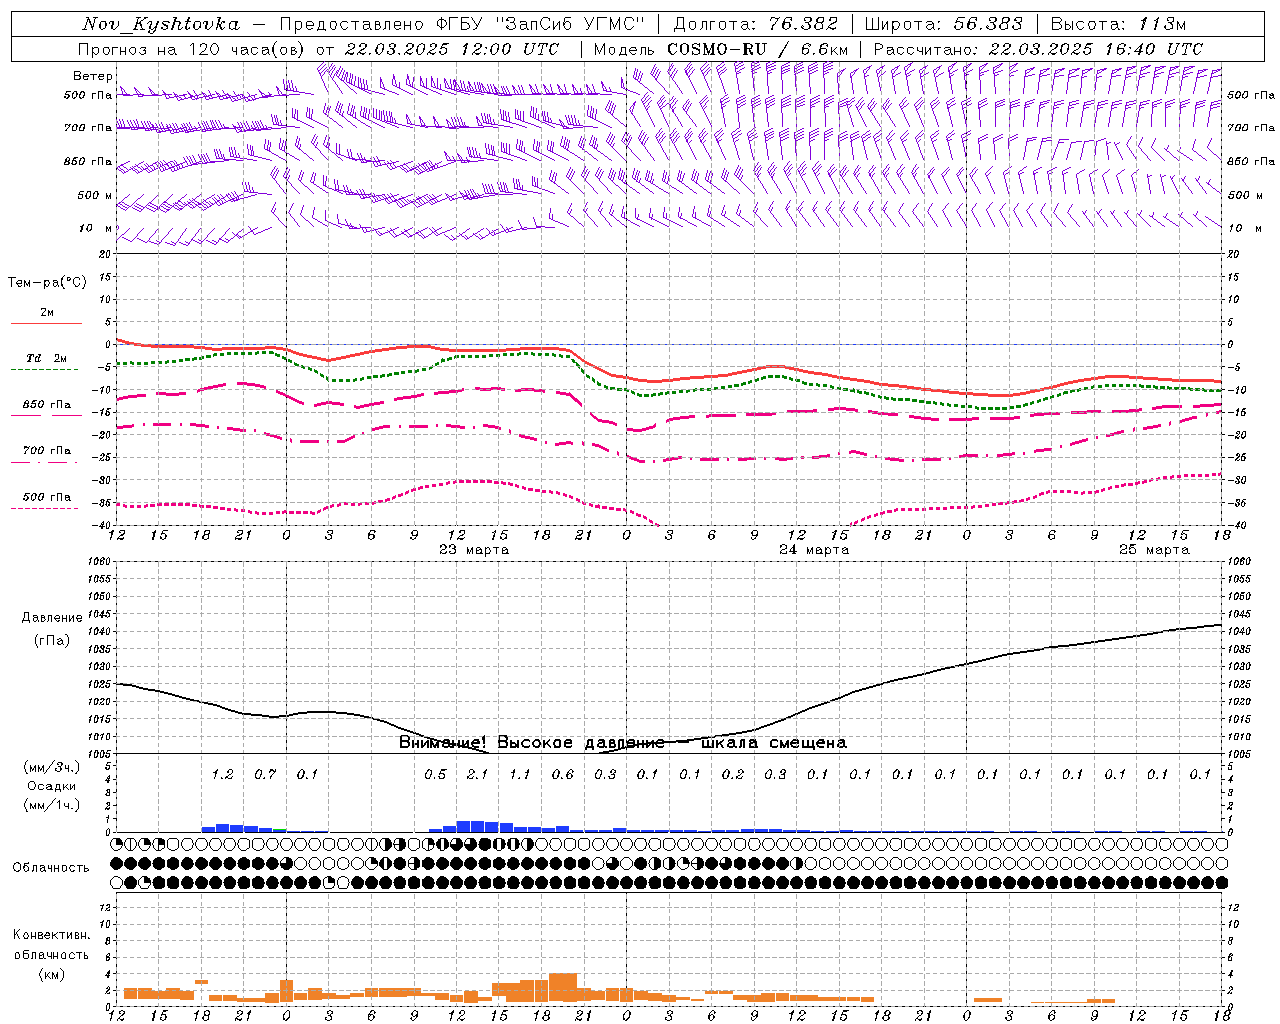
Task: Click the 1.1 precipitation total
Action: [520, 774]
